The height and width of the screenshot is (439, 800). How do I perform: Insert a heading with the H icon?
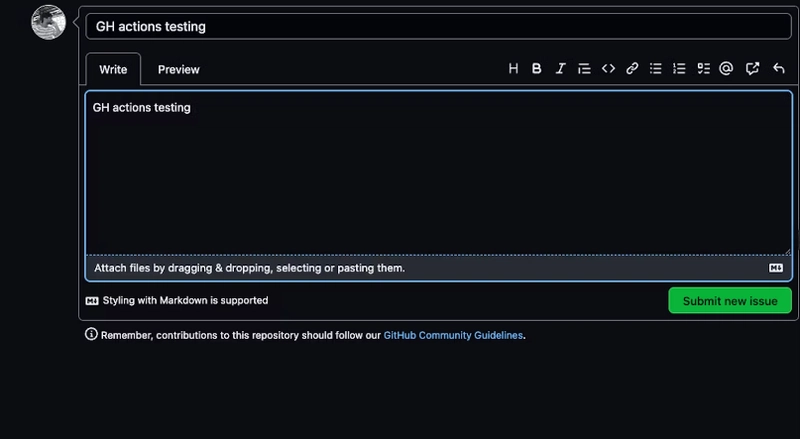pos(513,68)
